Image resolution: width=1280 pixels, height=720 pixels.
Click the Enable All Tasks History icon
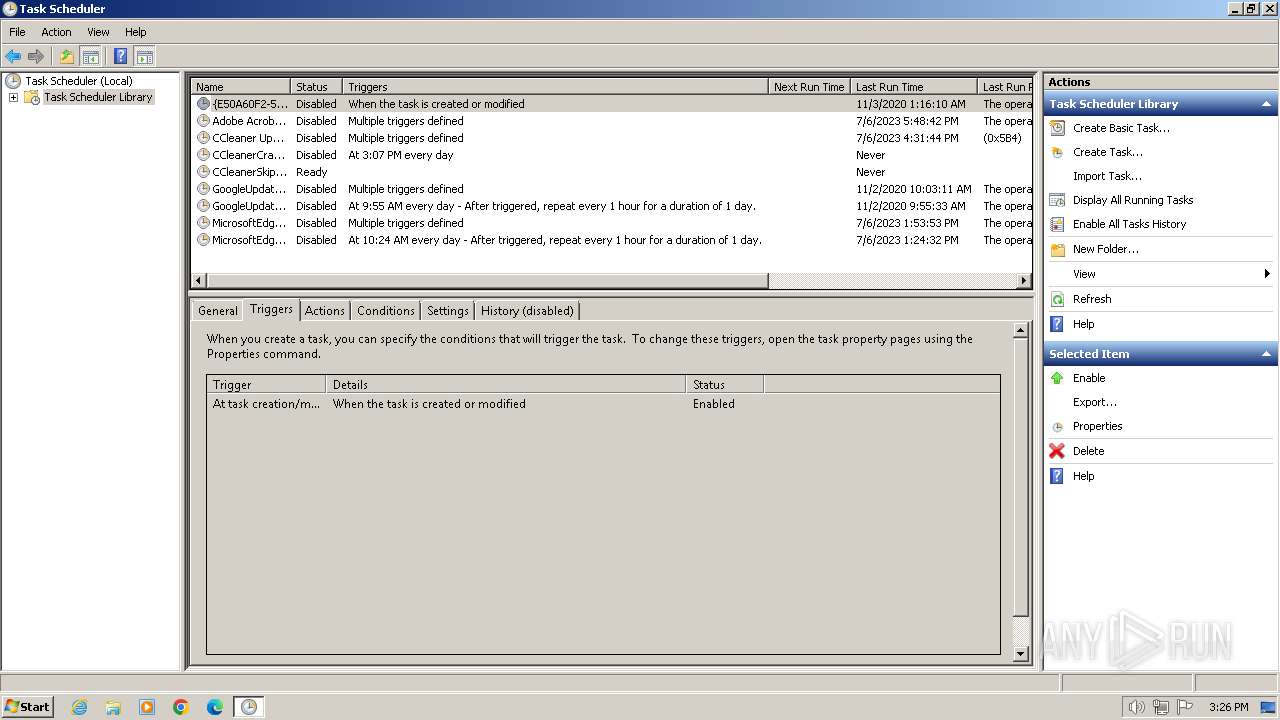[1057, 224]
